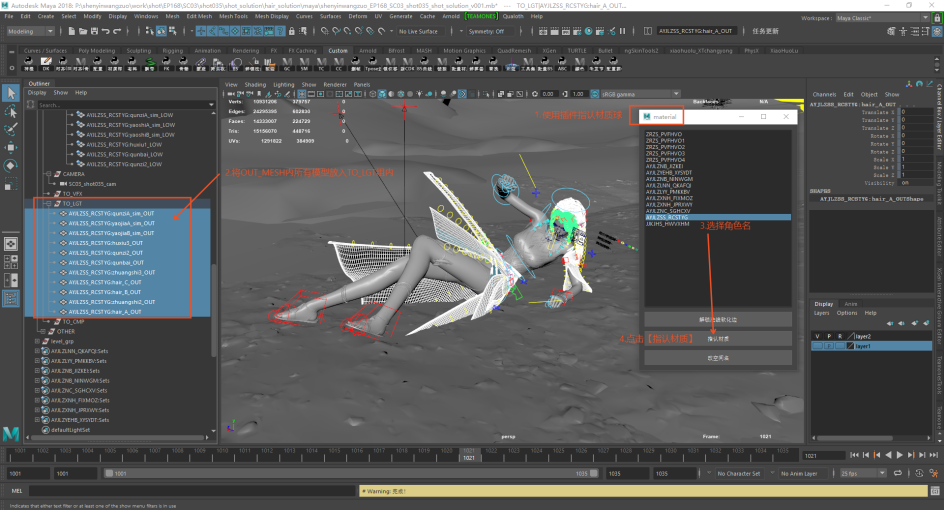Select AYJLZSS_RCSTYG:hair_A_OUT in the Outliner

pyautogui.click(x=102, y=311)
